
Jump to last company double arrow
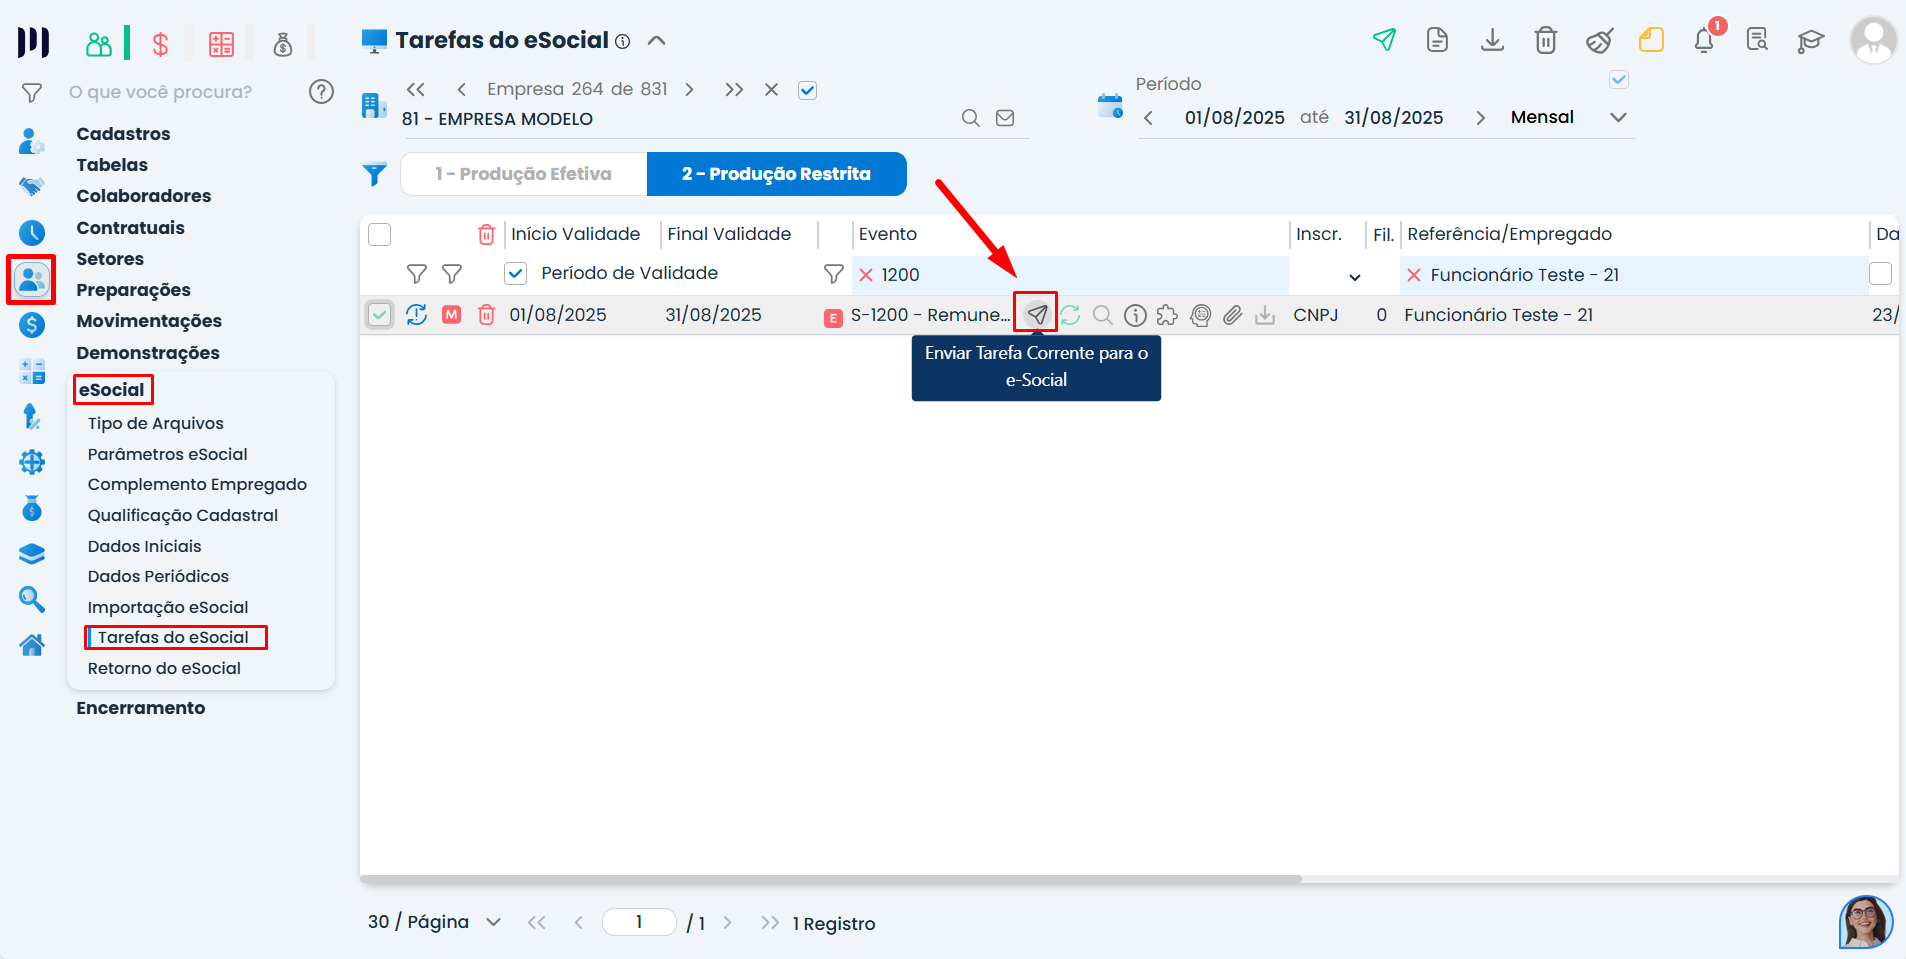pyautogui.click(x=734, y=90)
